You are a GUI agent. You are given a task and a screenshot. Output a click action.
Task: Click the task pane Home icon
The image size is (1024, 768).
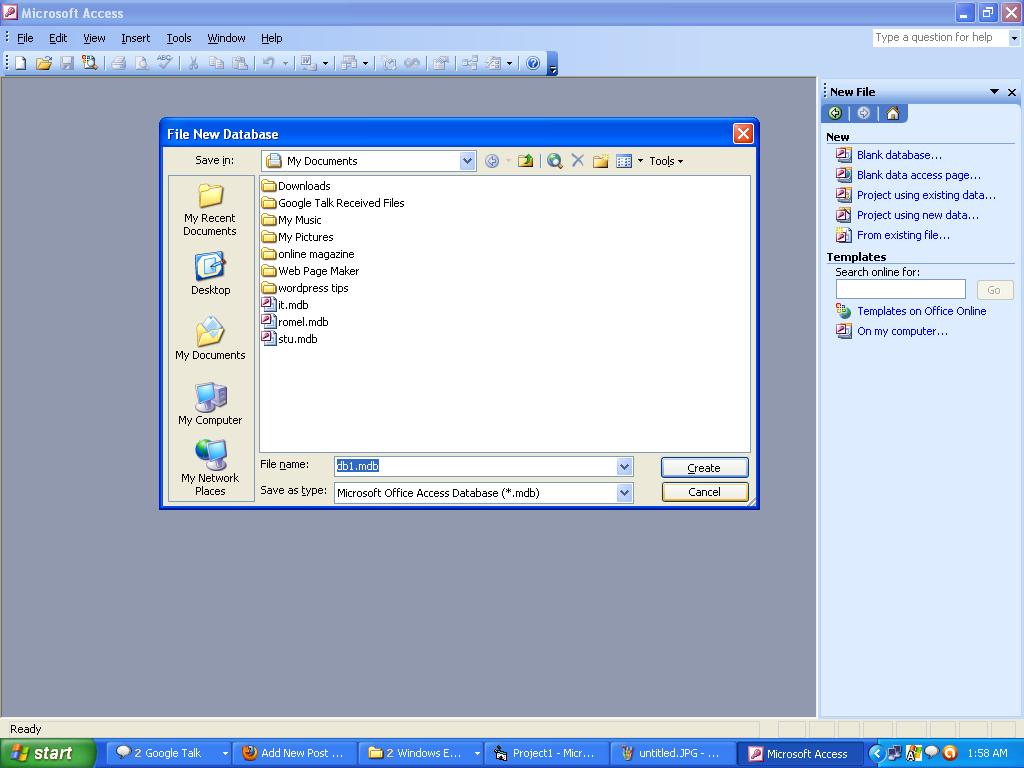(x=893, y=113)
